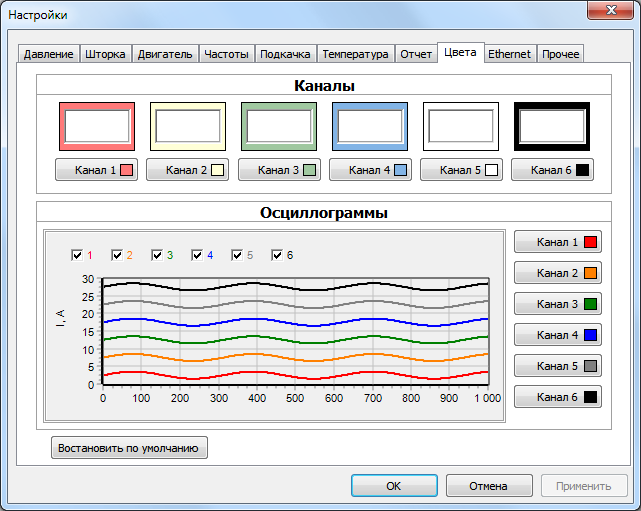
Task: Click the black Канал 6 color button under Каналы
Action: click(x=552, y=170)
